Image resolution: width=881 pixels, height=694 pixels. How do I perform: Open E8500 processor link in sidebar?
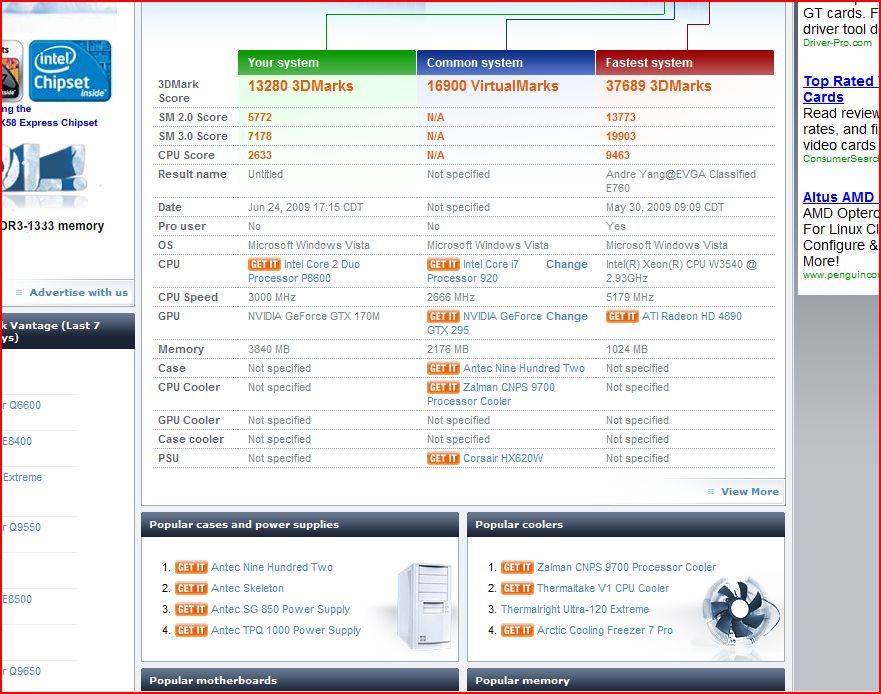pos(17,599)
